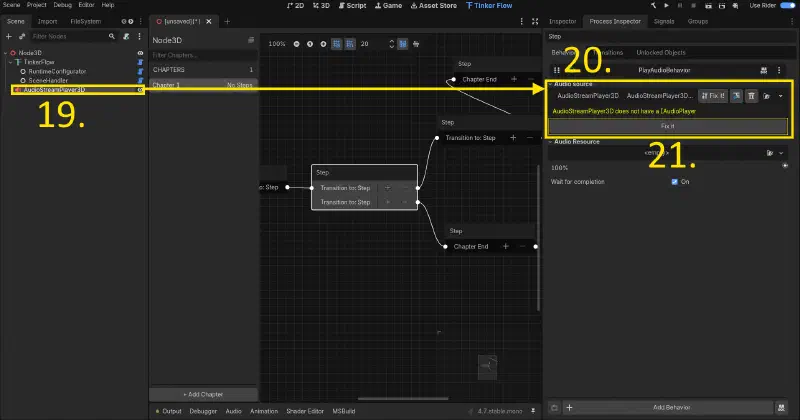800x420 pixels.
Task: Click the attach script icon in Scene dock
Action: coord(126,36)
